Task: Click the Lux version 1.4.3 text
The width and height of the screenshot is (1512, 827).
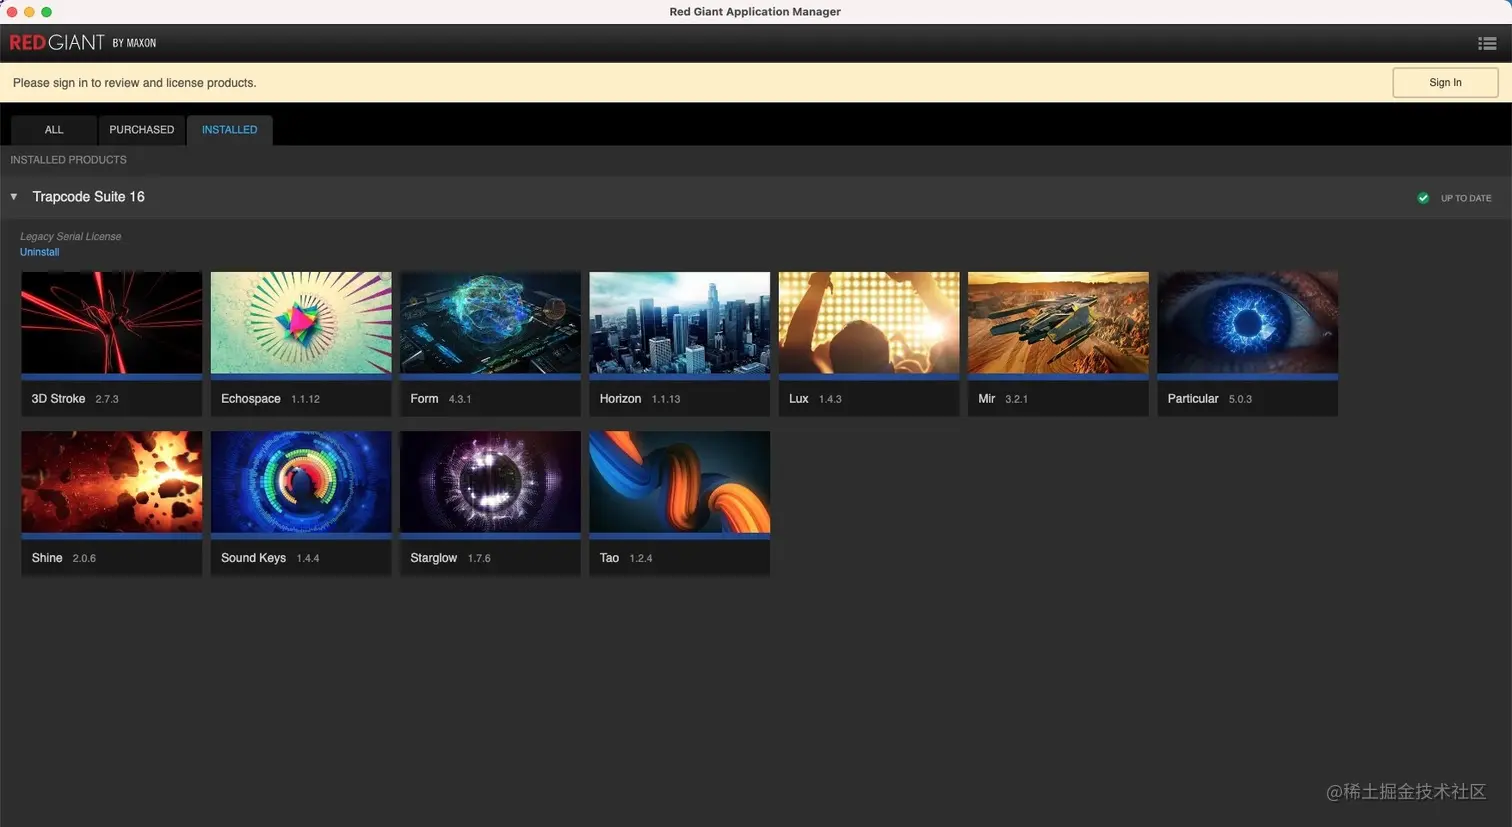Action: pyautogui.click(x=830, y=399)
